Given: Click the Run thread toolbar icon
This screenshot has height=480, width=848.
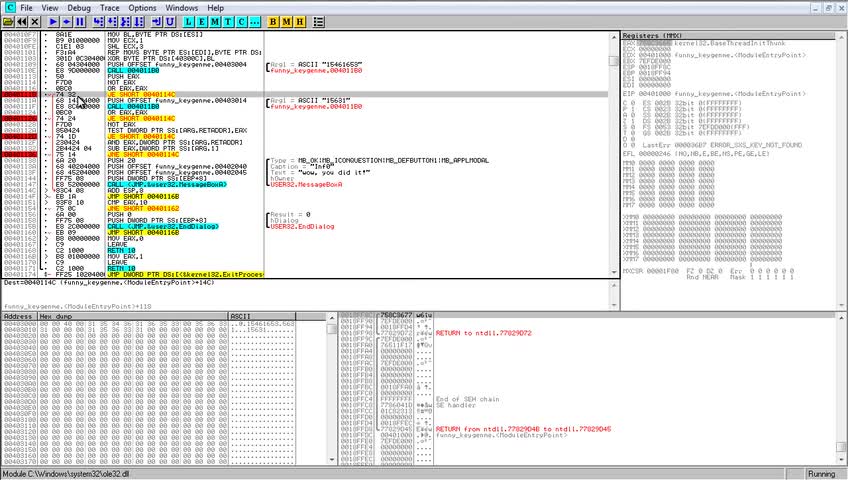Looking at the screenshot, I should tap(67, 22).
